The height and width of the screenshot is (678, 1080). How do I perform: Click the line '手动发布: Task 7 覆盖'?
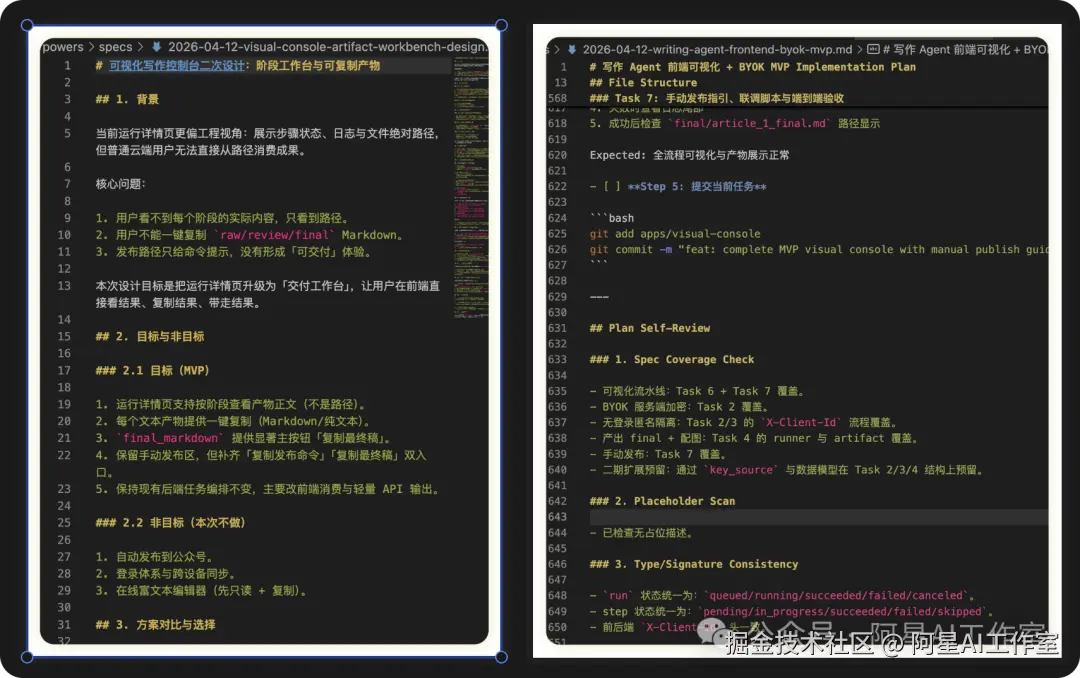pyautogui.click(x=658, y=454)
